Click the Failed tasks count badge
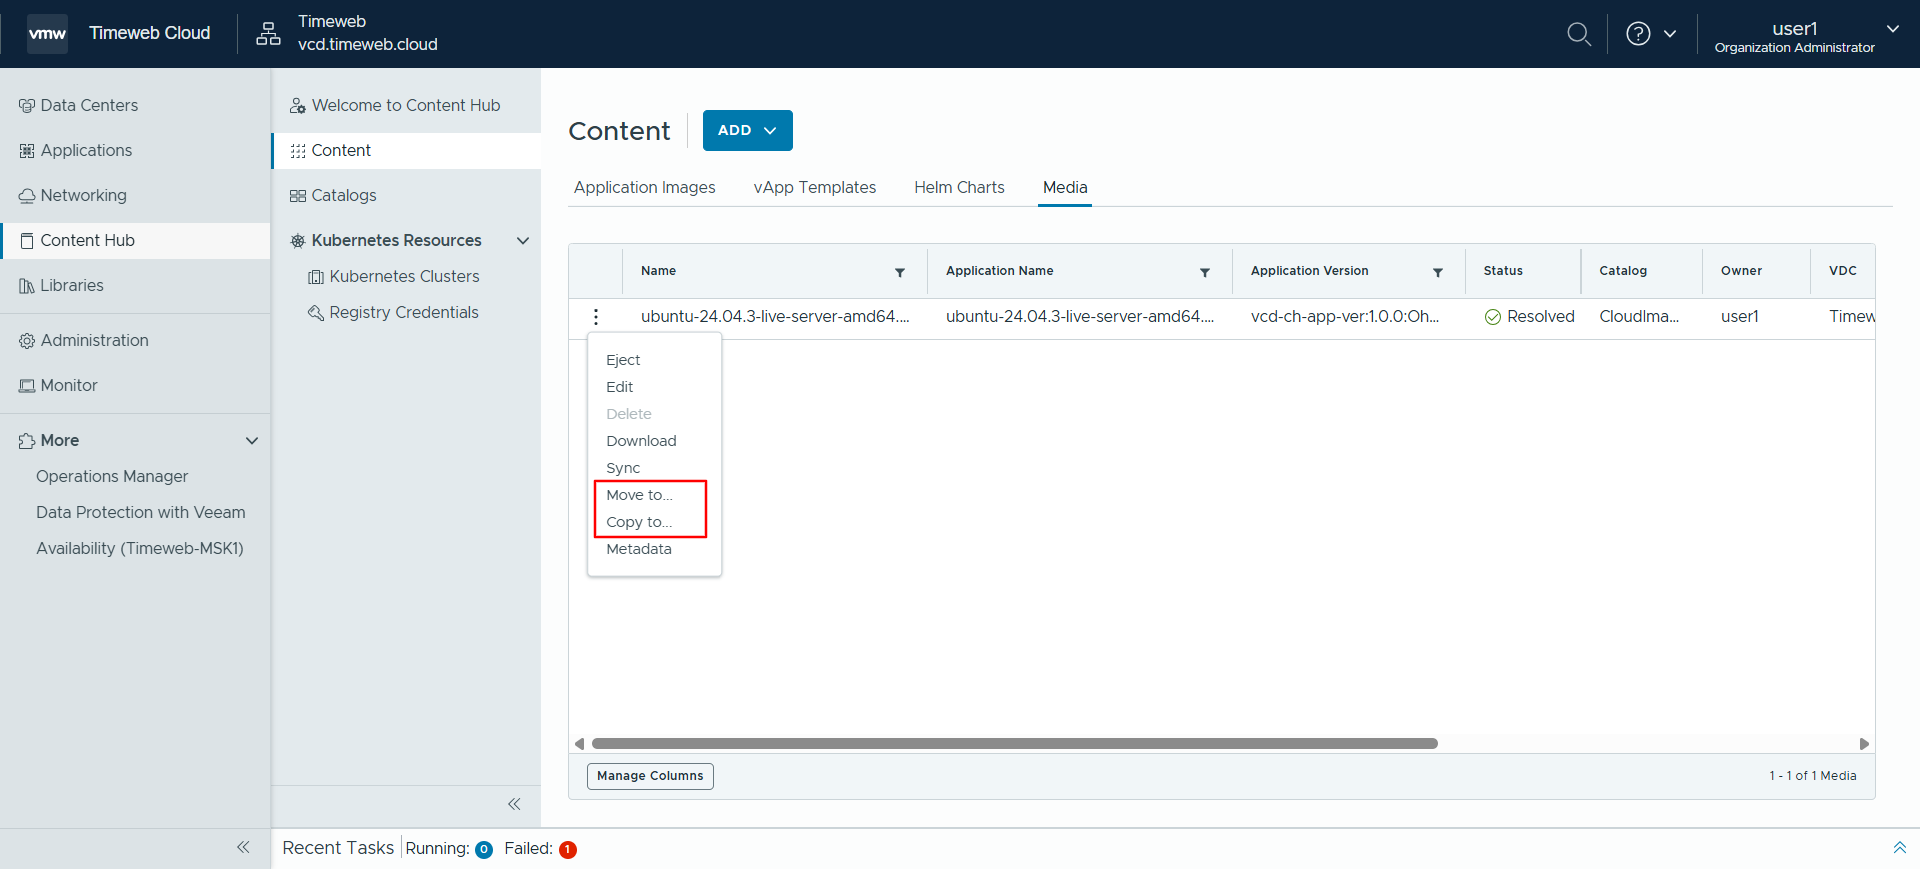The height and width of the screenshot is (869, 1920). (568, 850)
